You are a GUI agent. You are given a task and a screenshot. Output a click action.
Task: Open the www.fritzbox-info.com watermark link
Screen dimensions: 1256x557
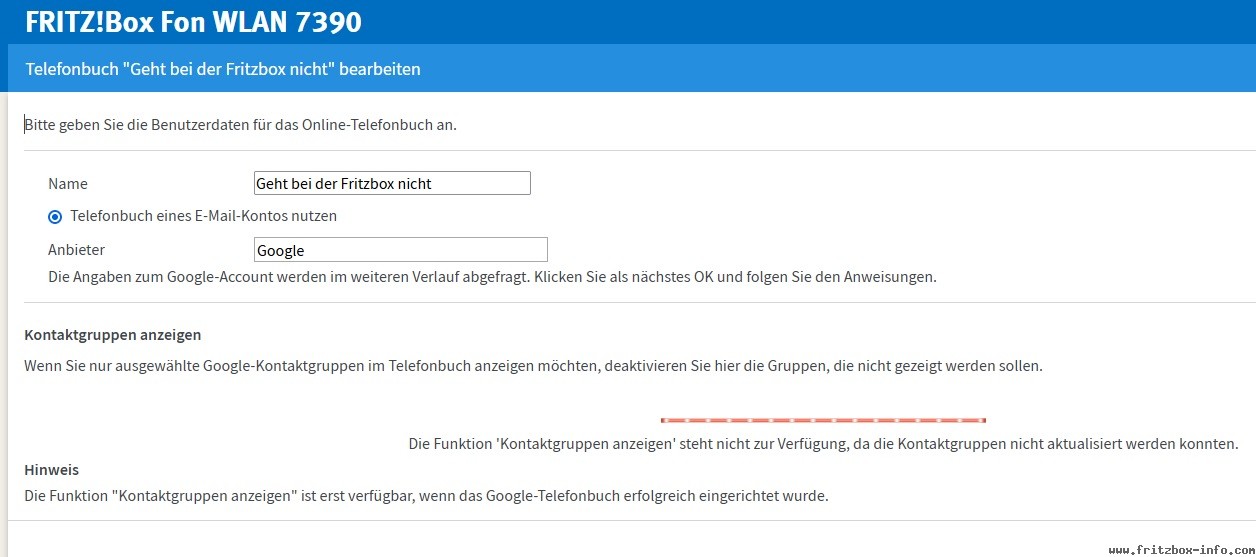click(x=1180, y=550)
